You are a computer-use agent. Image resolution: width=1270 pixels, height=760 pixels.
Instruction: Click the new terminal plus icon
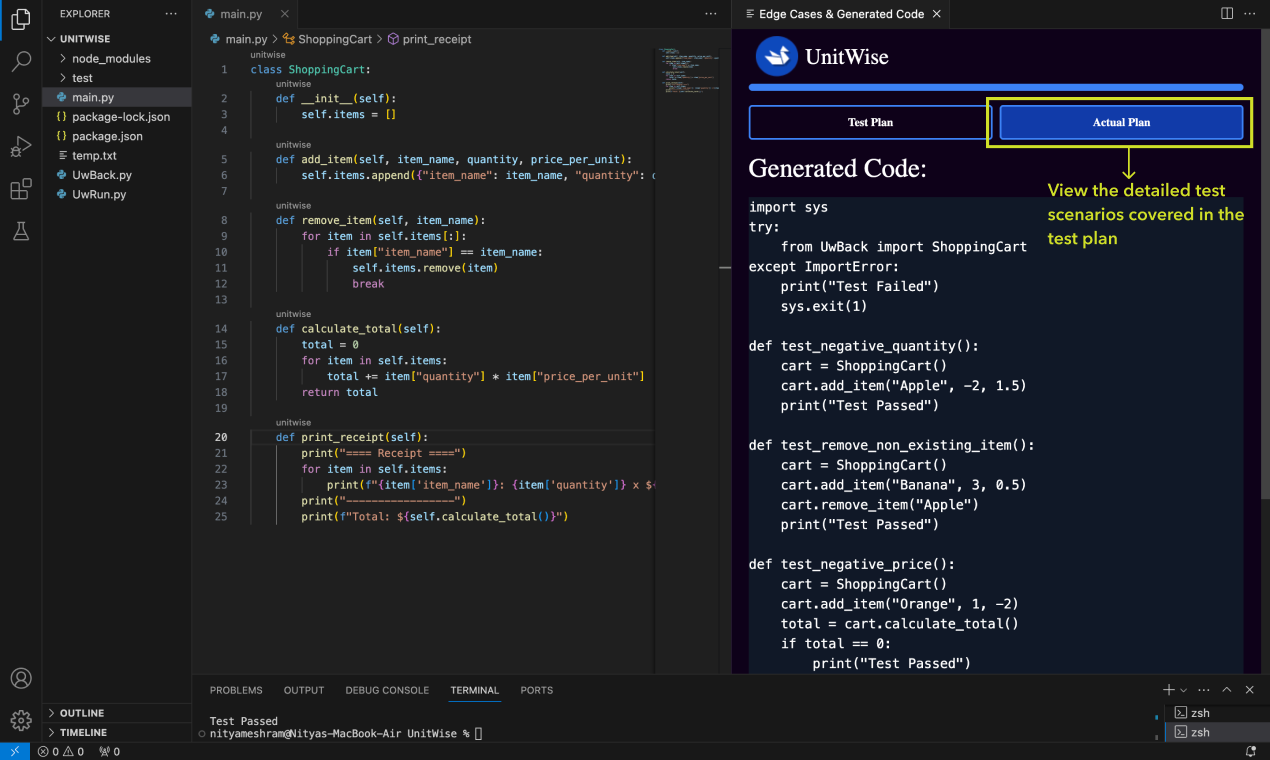point(1168,690)
